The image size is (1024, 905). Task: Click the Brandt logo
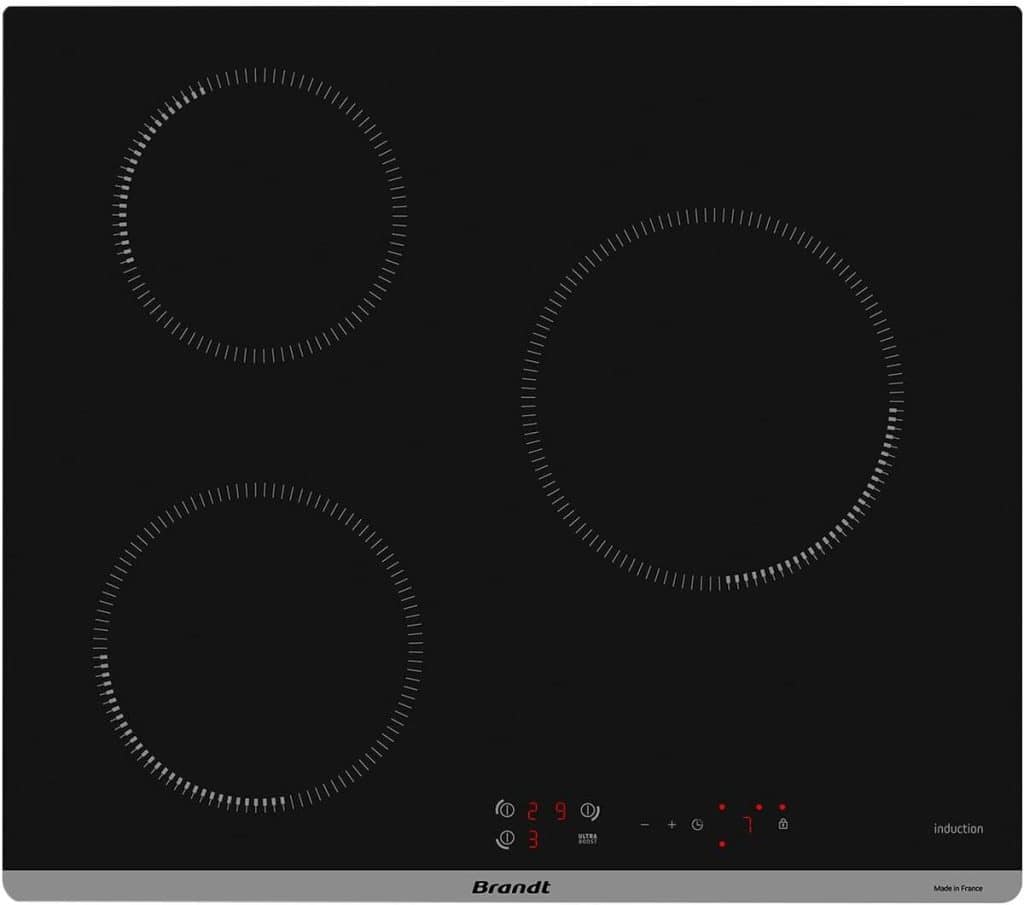(x=511, y=887)
